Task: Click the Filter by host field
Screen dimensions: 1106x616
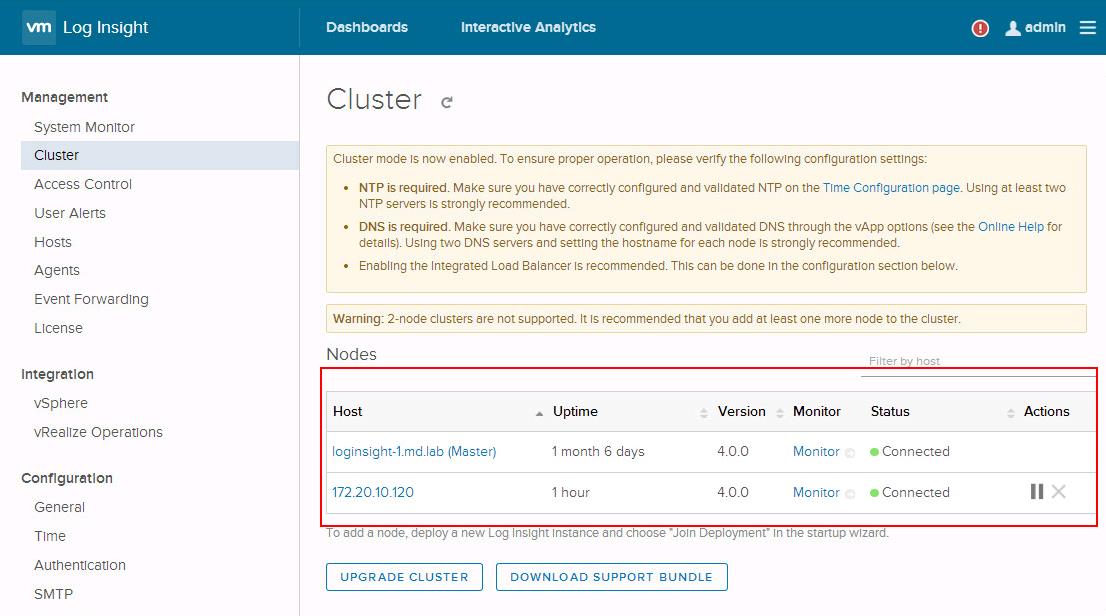Action: tap(975, 362)
